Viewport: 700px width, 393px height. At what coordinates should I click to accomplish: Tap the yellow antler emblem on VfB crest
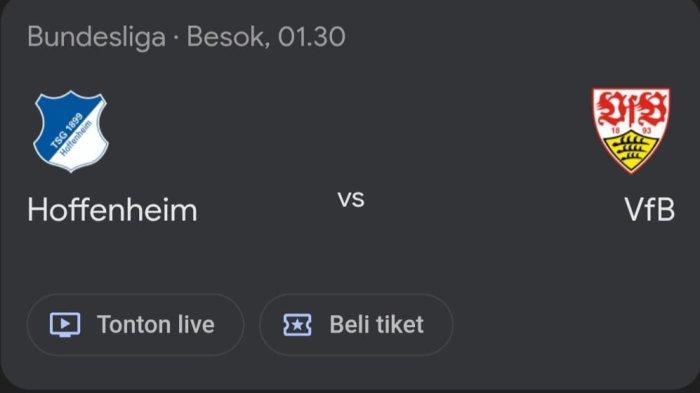[631, 151]
